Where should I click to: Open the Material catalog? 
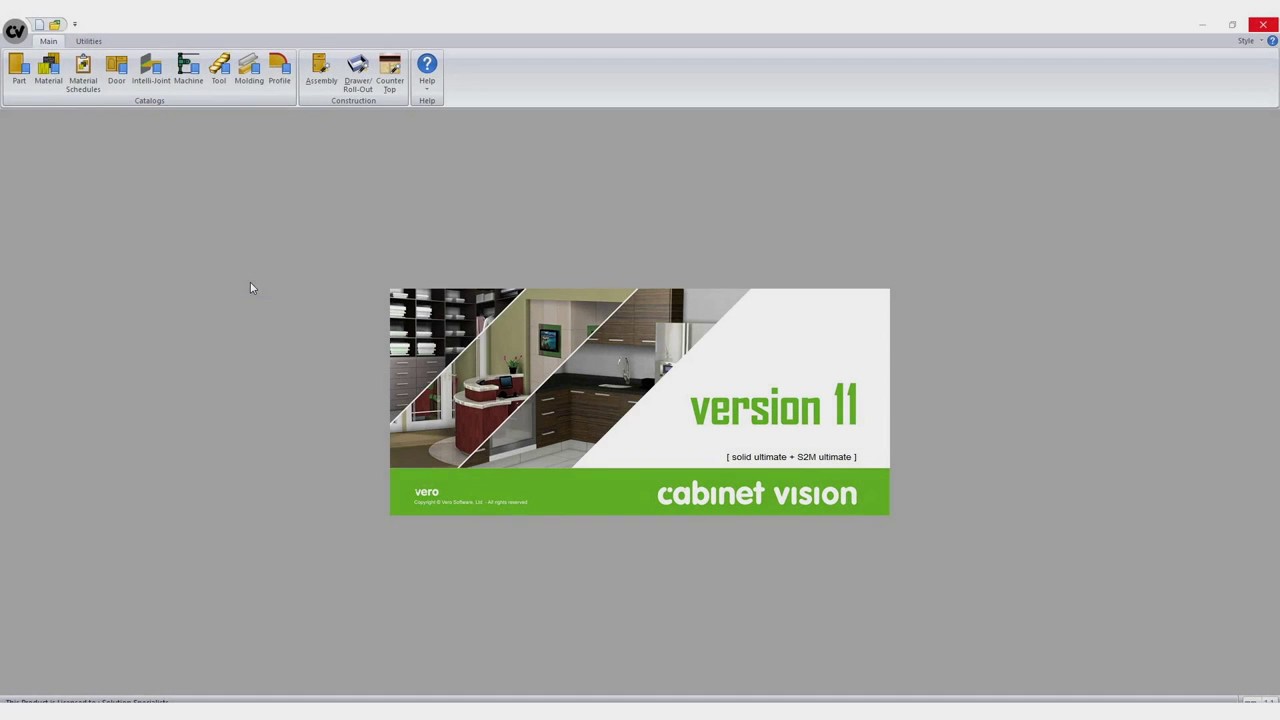[48, 70]
